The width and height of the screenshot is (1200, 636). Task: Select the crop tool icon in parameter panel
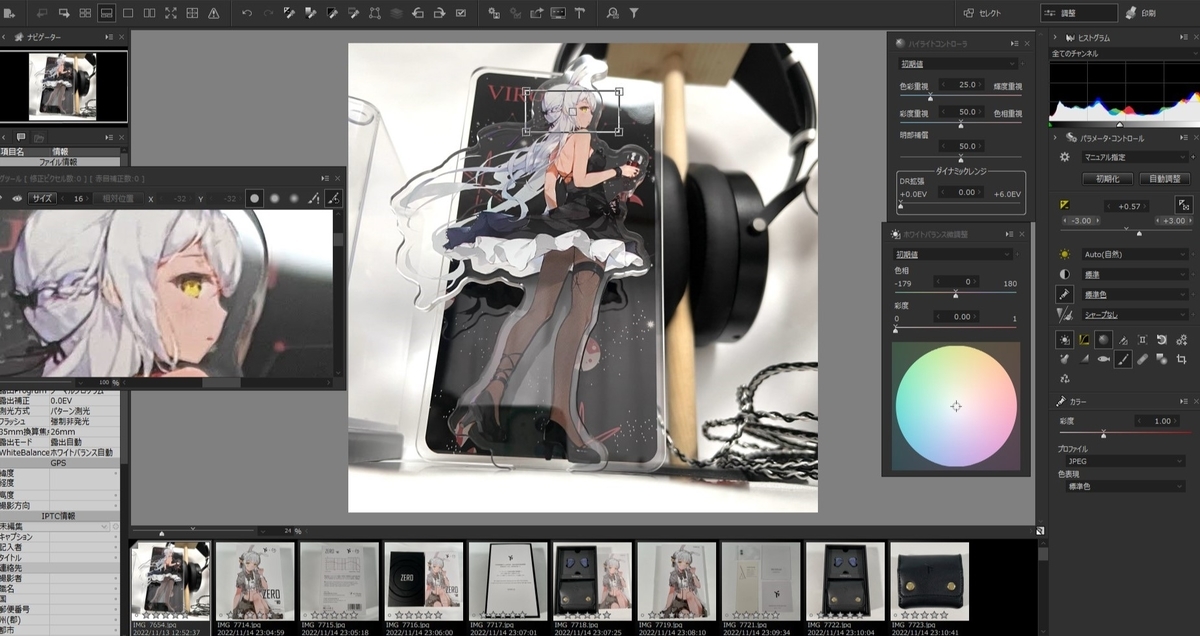pyautogui.click(x=1182, y=358)
